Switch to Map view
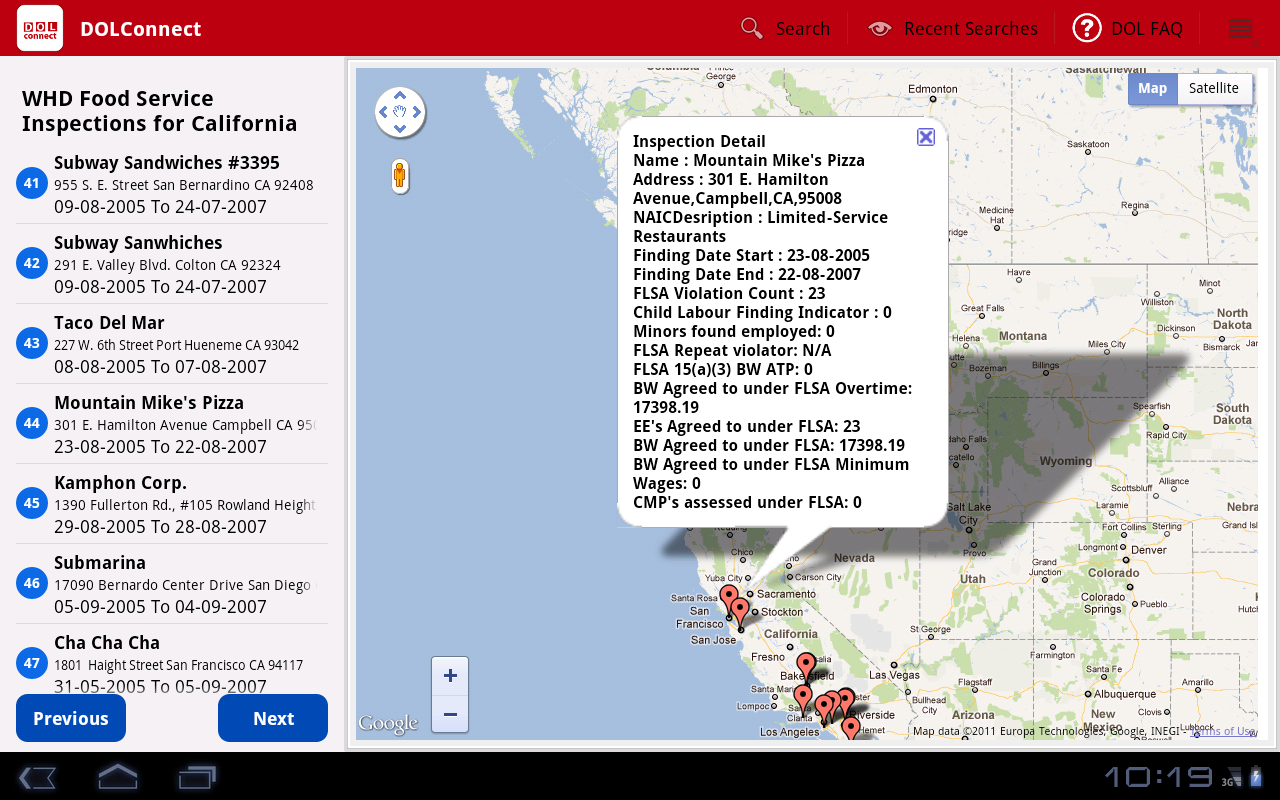 (x=1152, y=88)
